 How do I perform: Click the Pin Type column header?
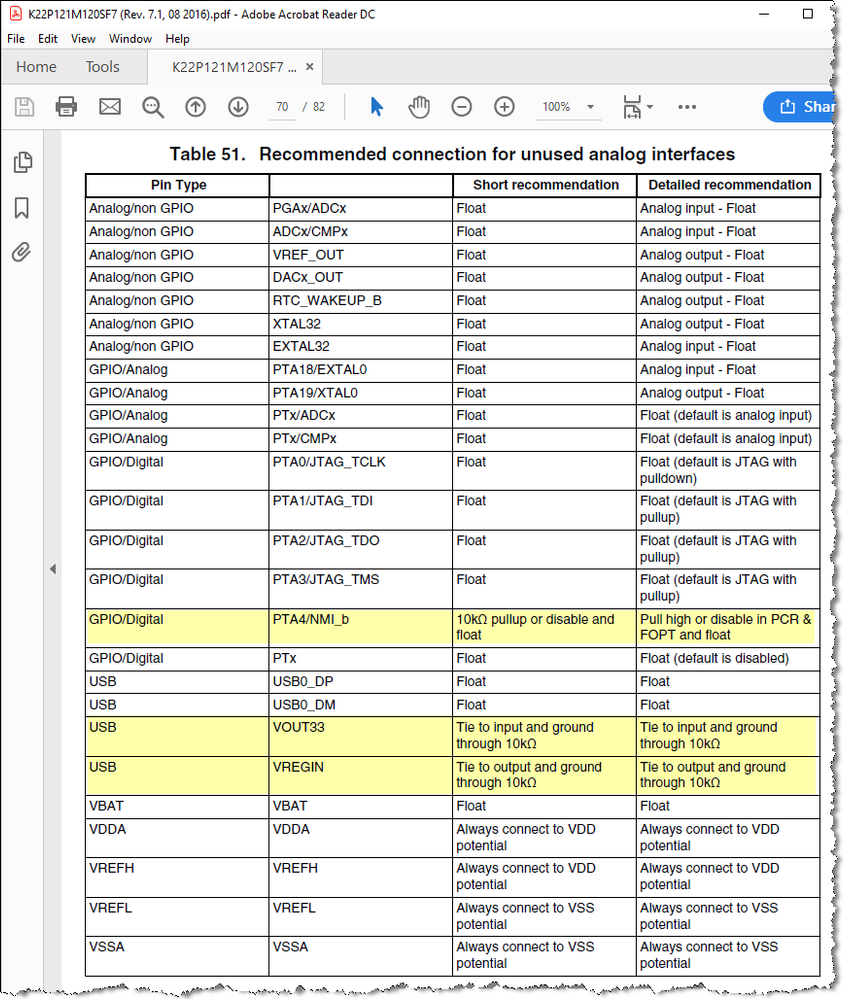click(178, 185)
